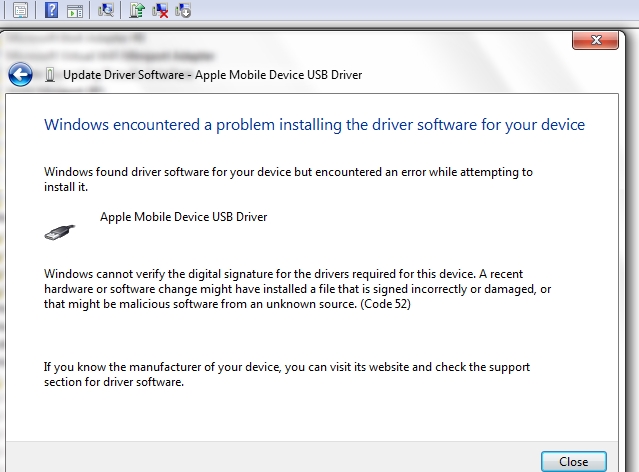Viewport: 639px width, 472px height.
Task: Open Properties from the Device Manager toolbar
Action: click(20, 9)
